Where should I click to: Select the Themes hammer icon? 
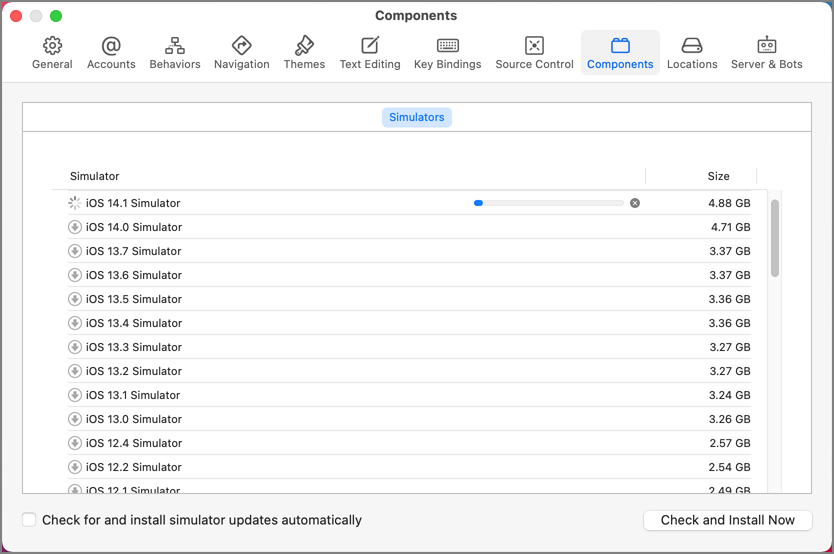304,46
